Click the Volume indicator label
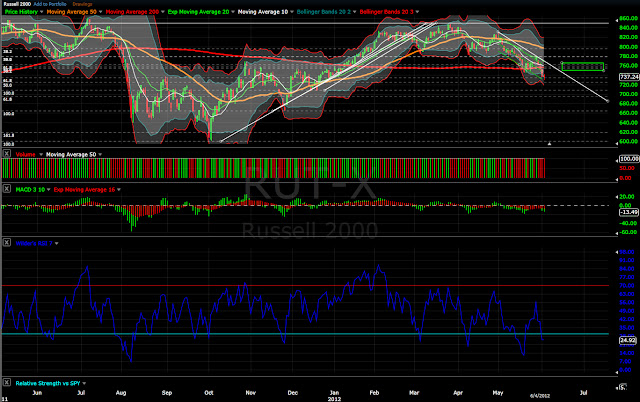The width and height of the screenshot is (640, 402). tap(26, 155)
